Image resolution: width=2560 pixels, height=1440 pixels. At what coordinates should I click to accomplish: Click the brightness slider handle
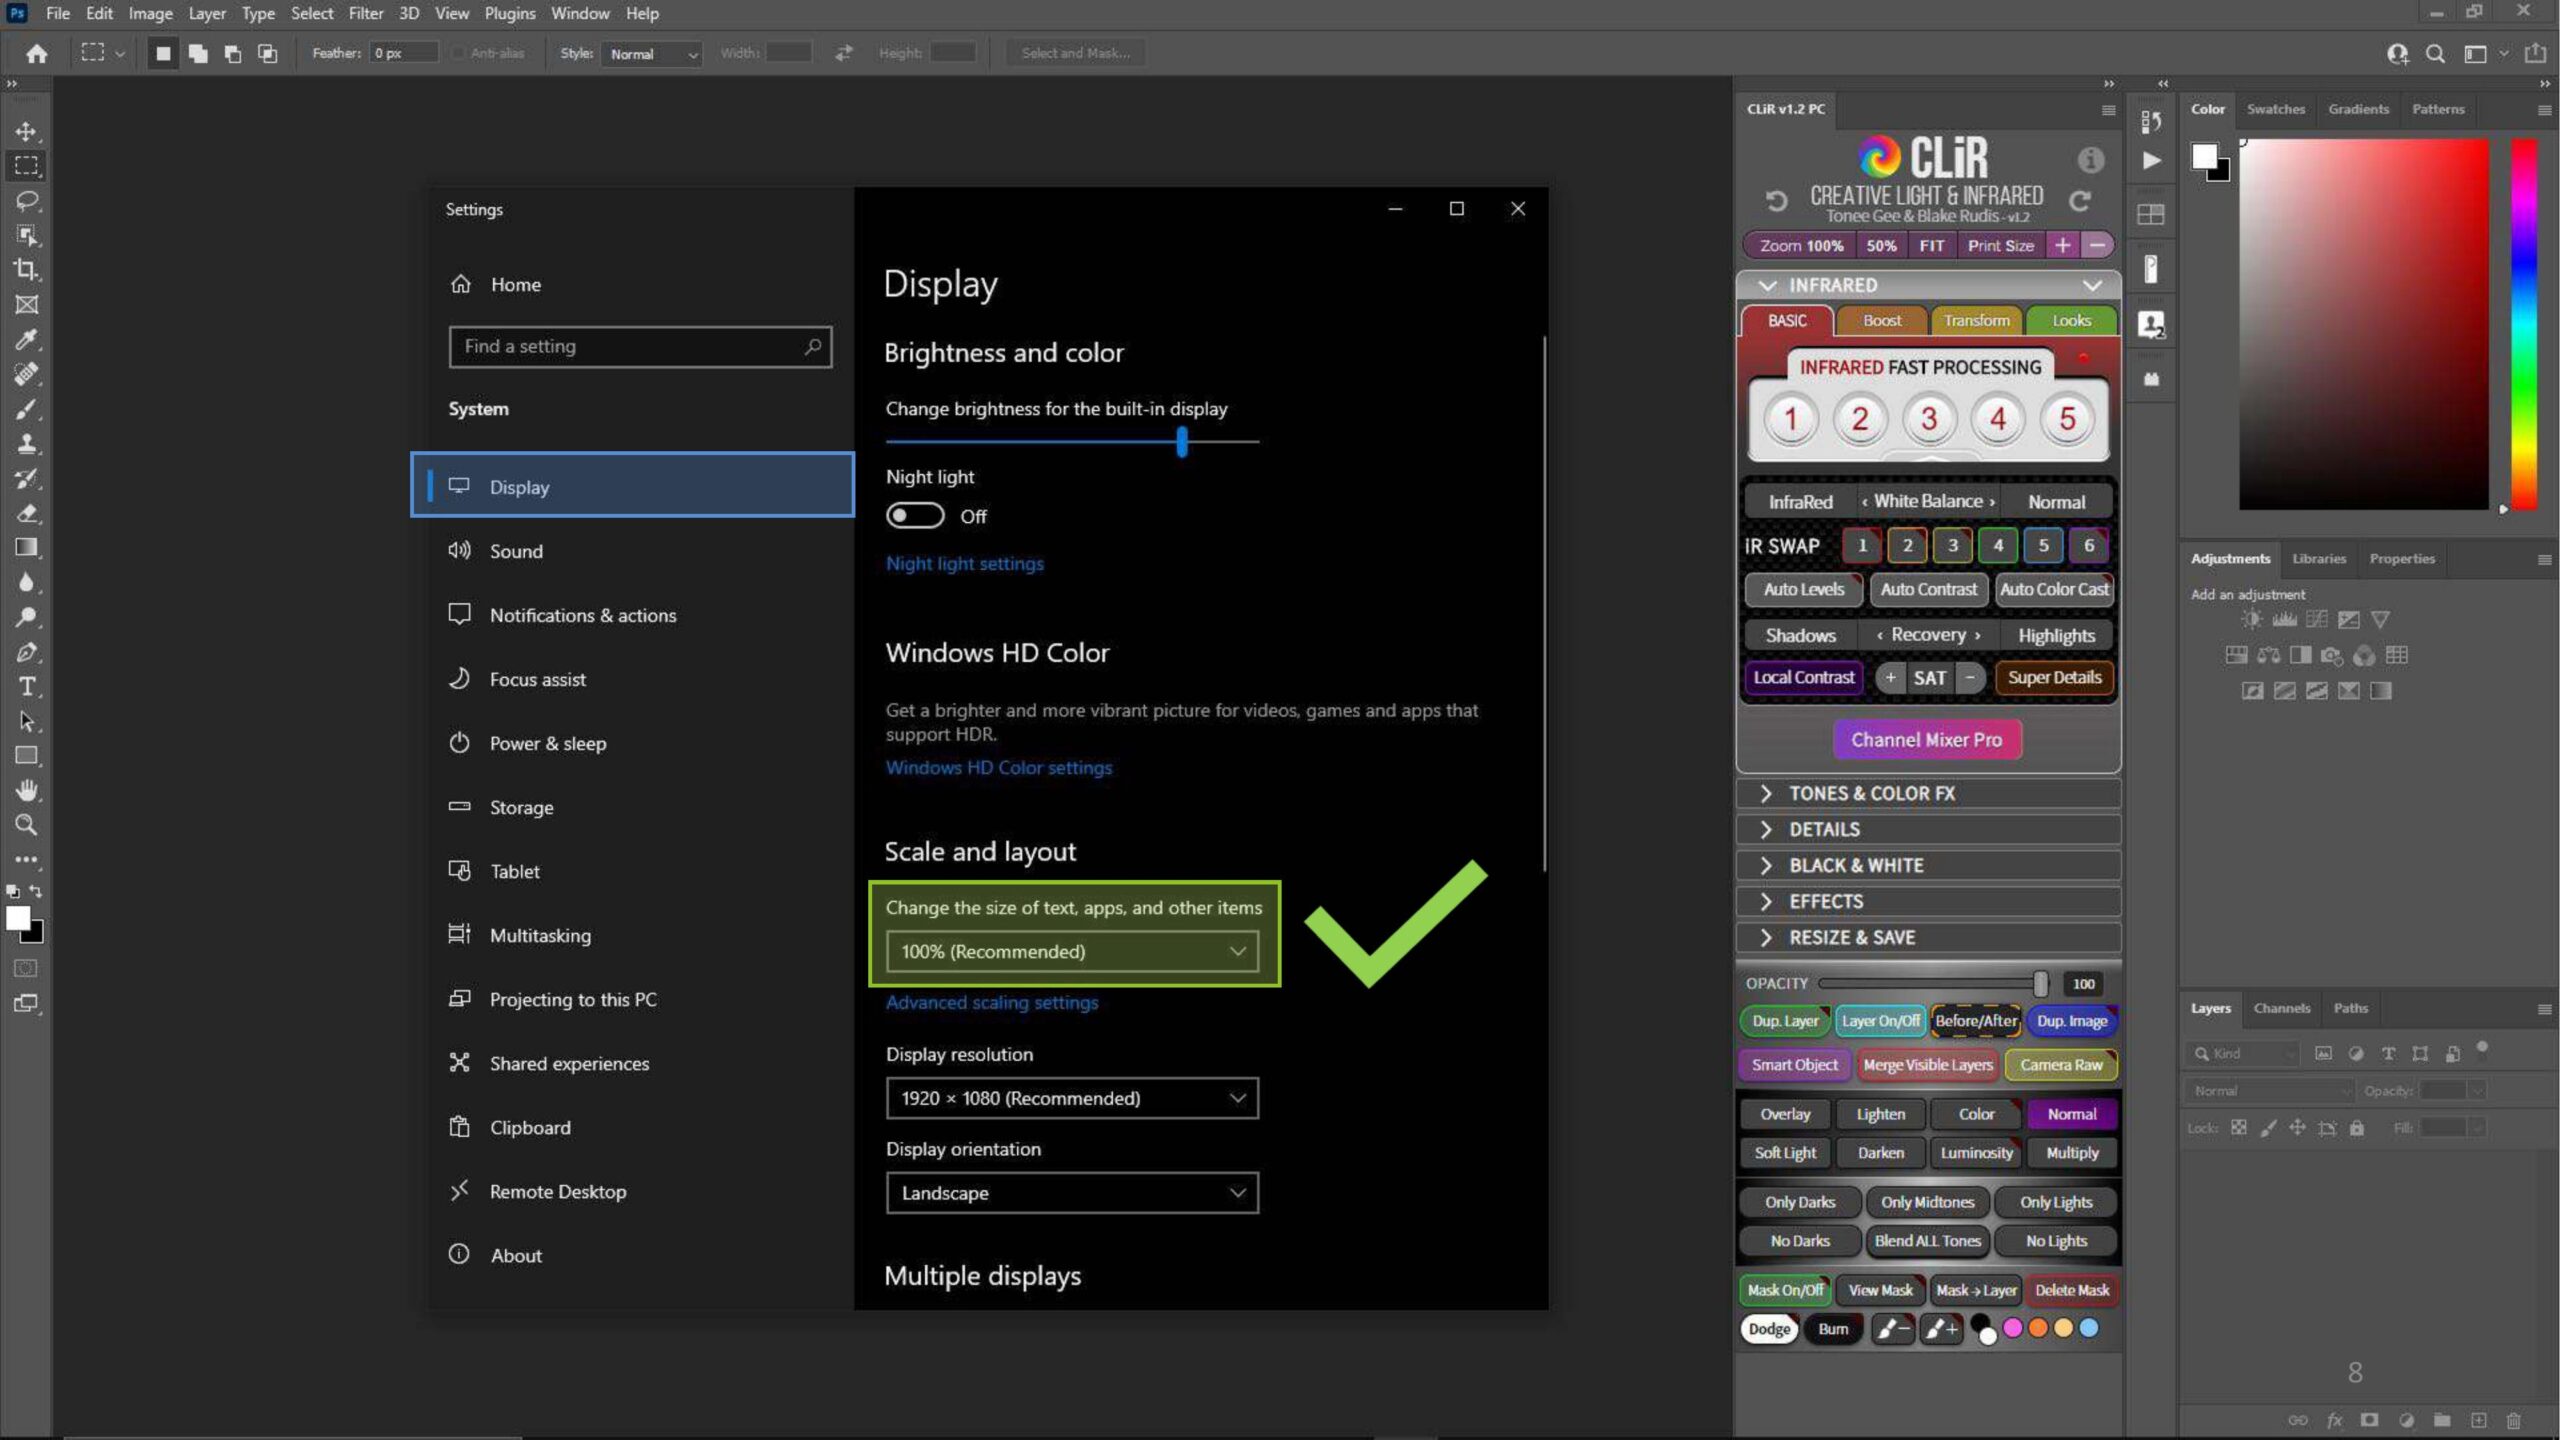coord(1182,441)
